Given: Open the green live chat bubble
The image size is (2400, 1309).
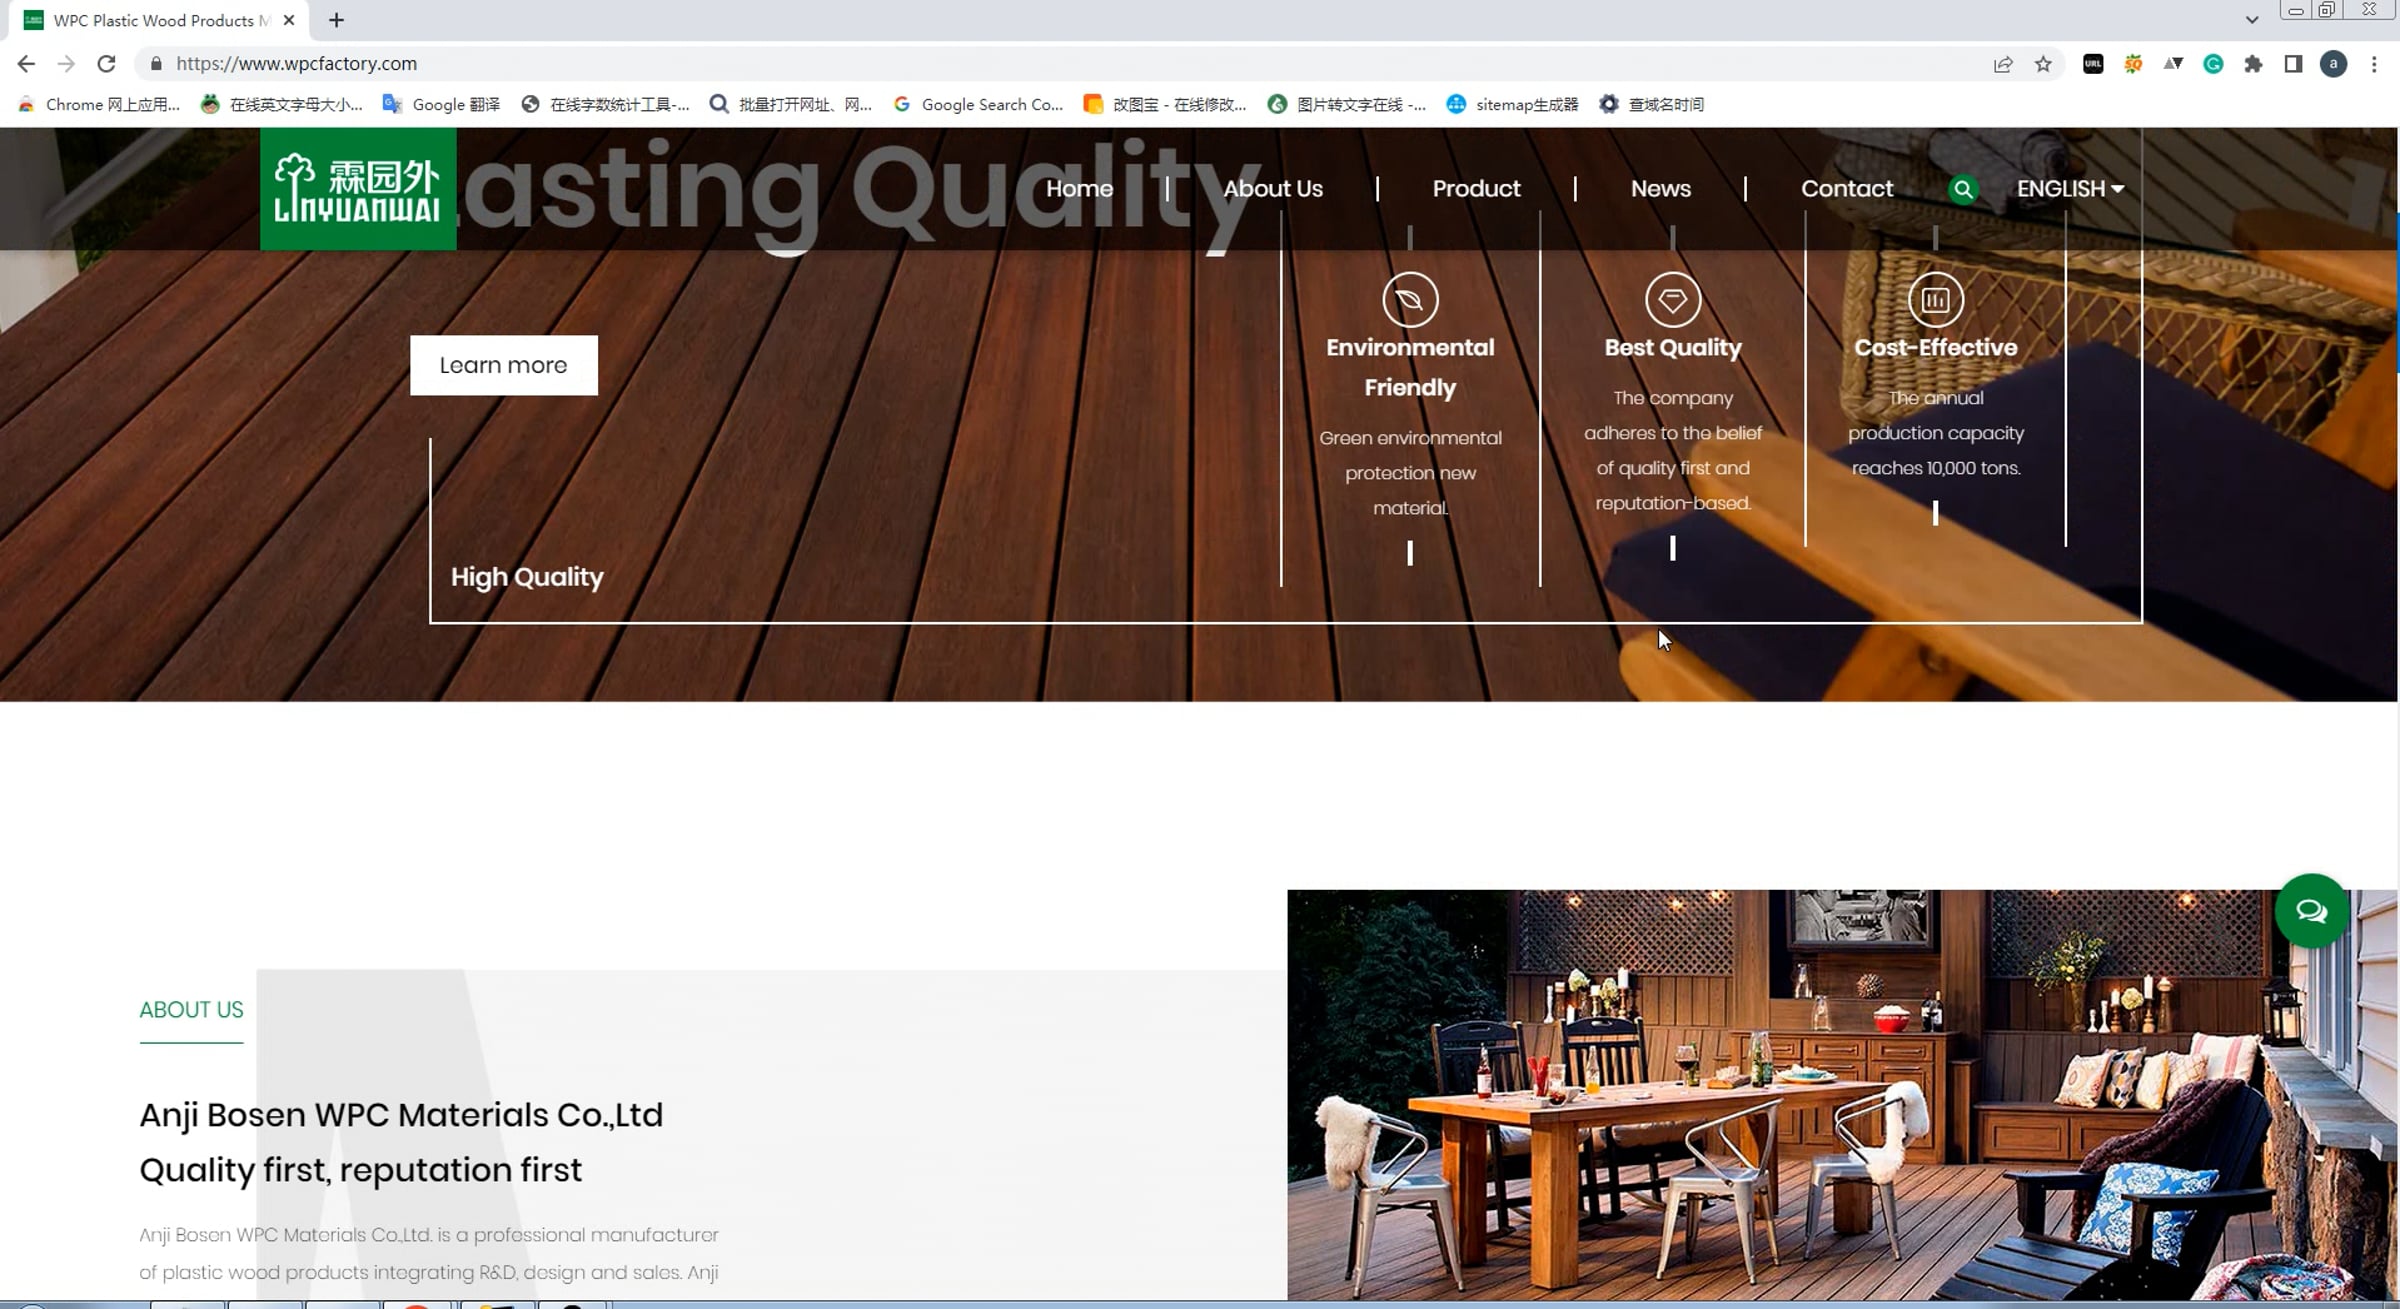Looking at the screenshot, I should coord(2311,911).
